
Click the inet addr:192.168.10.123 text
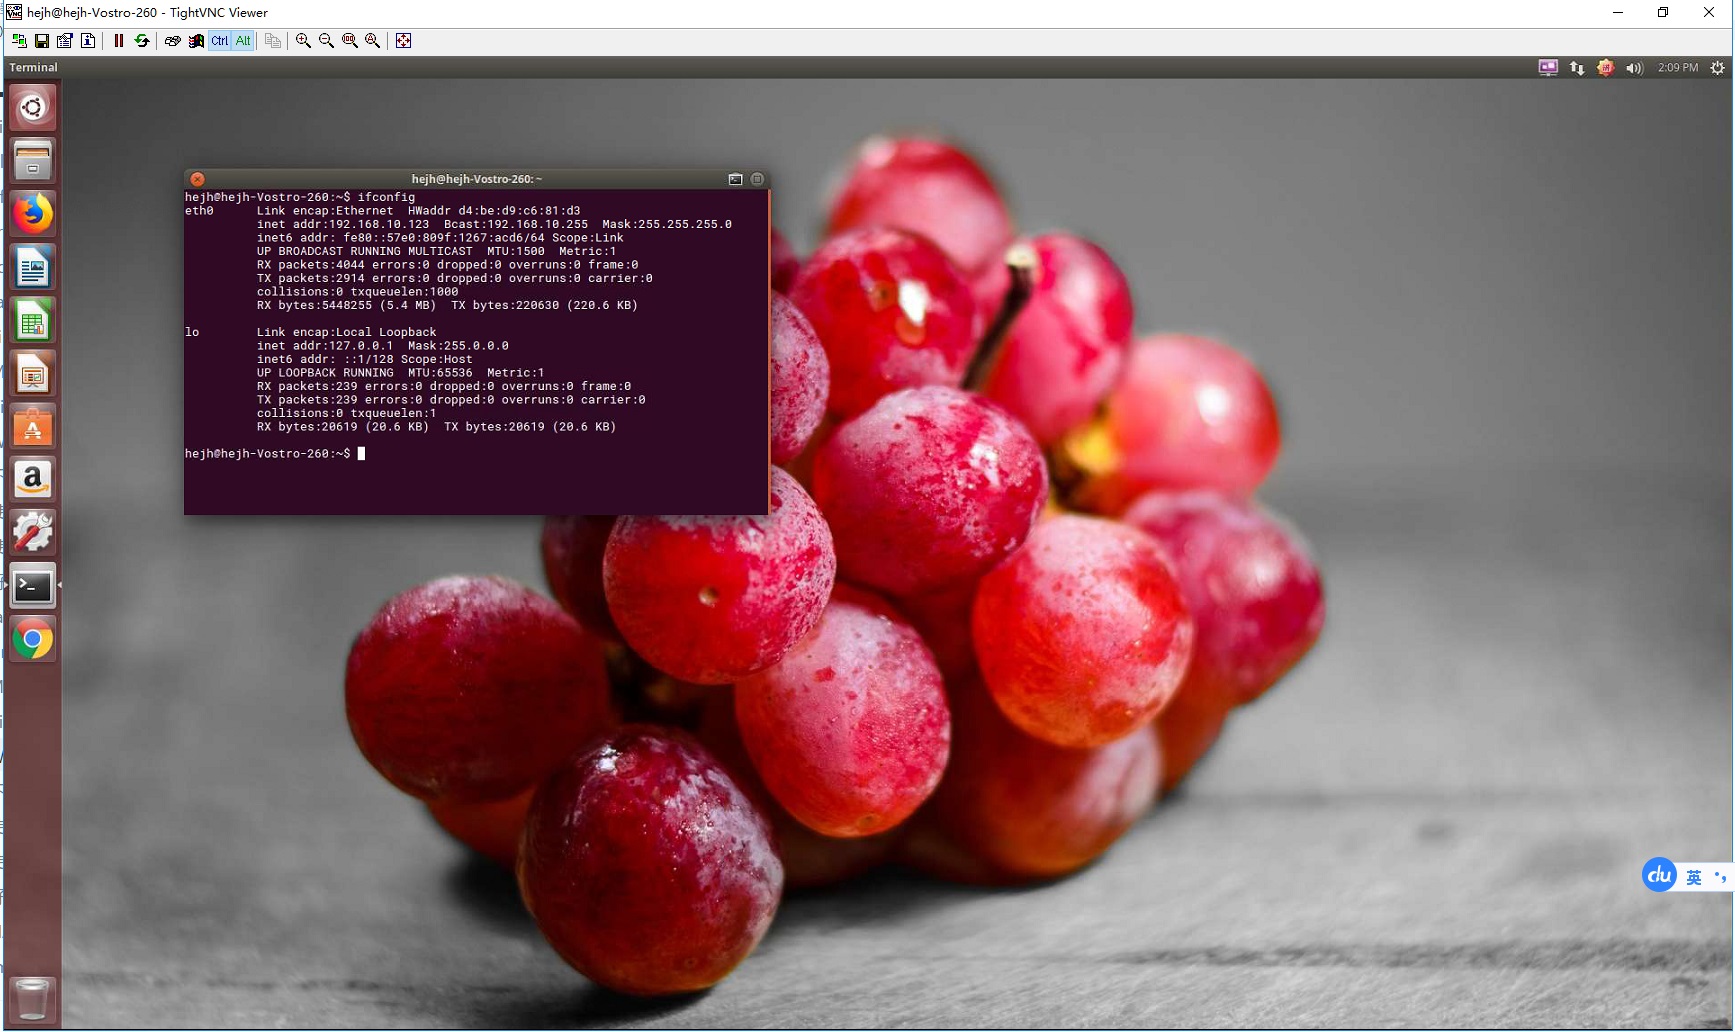pyautogui.click(x=343, y=224)
